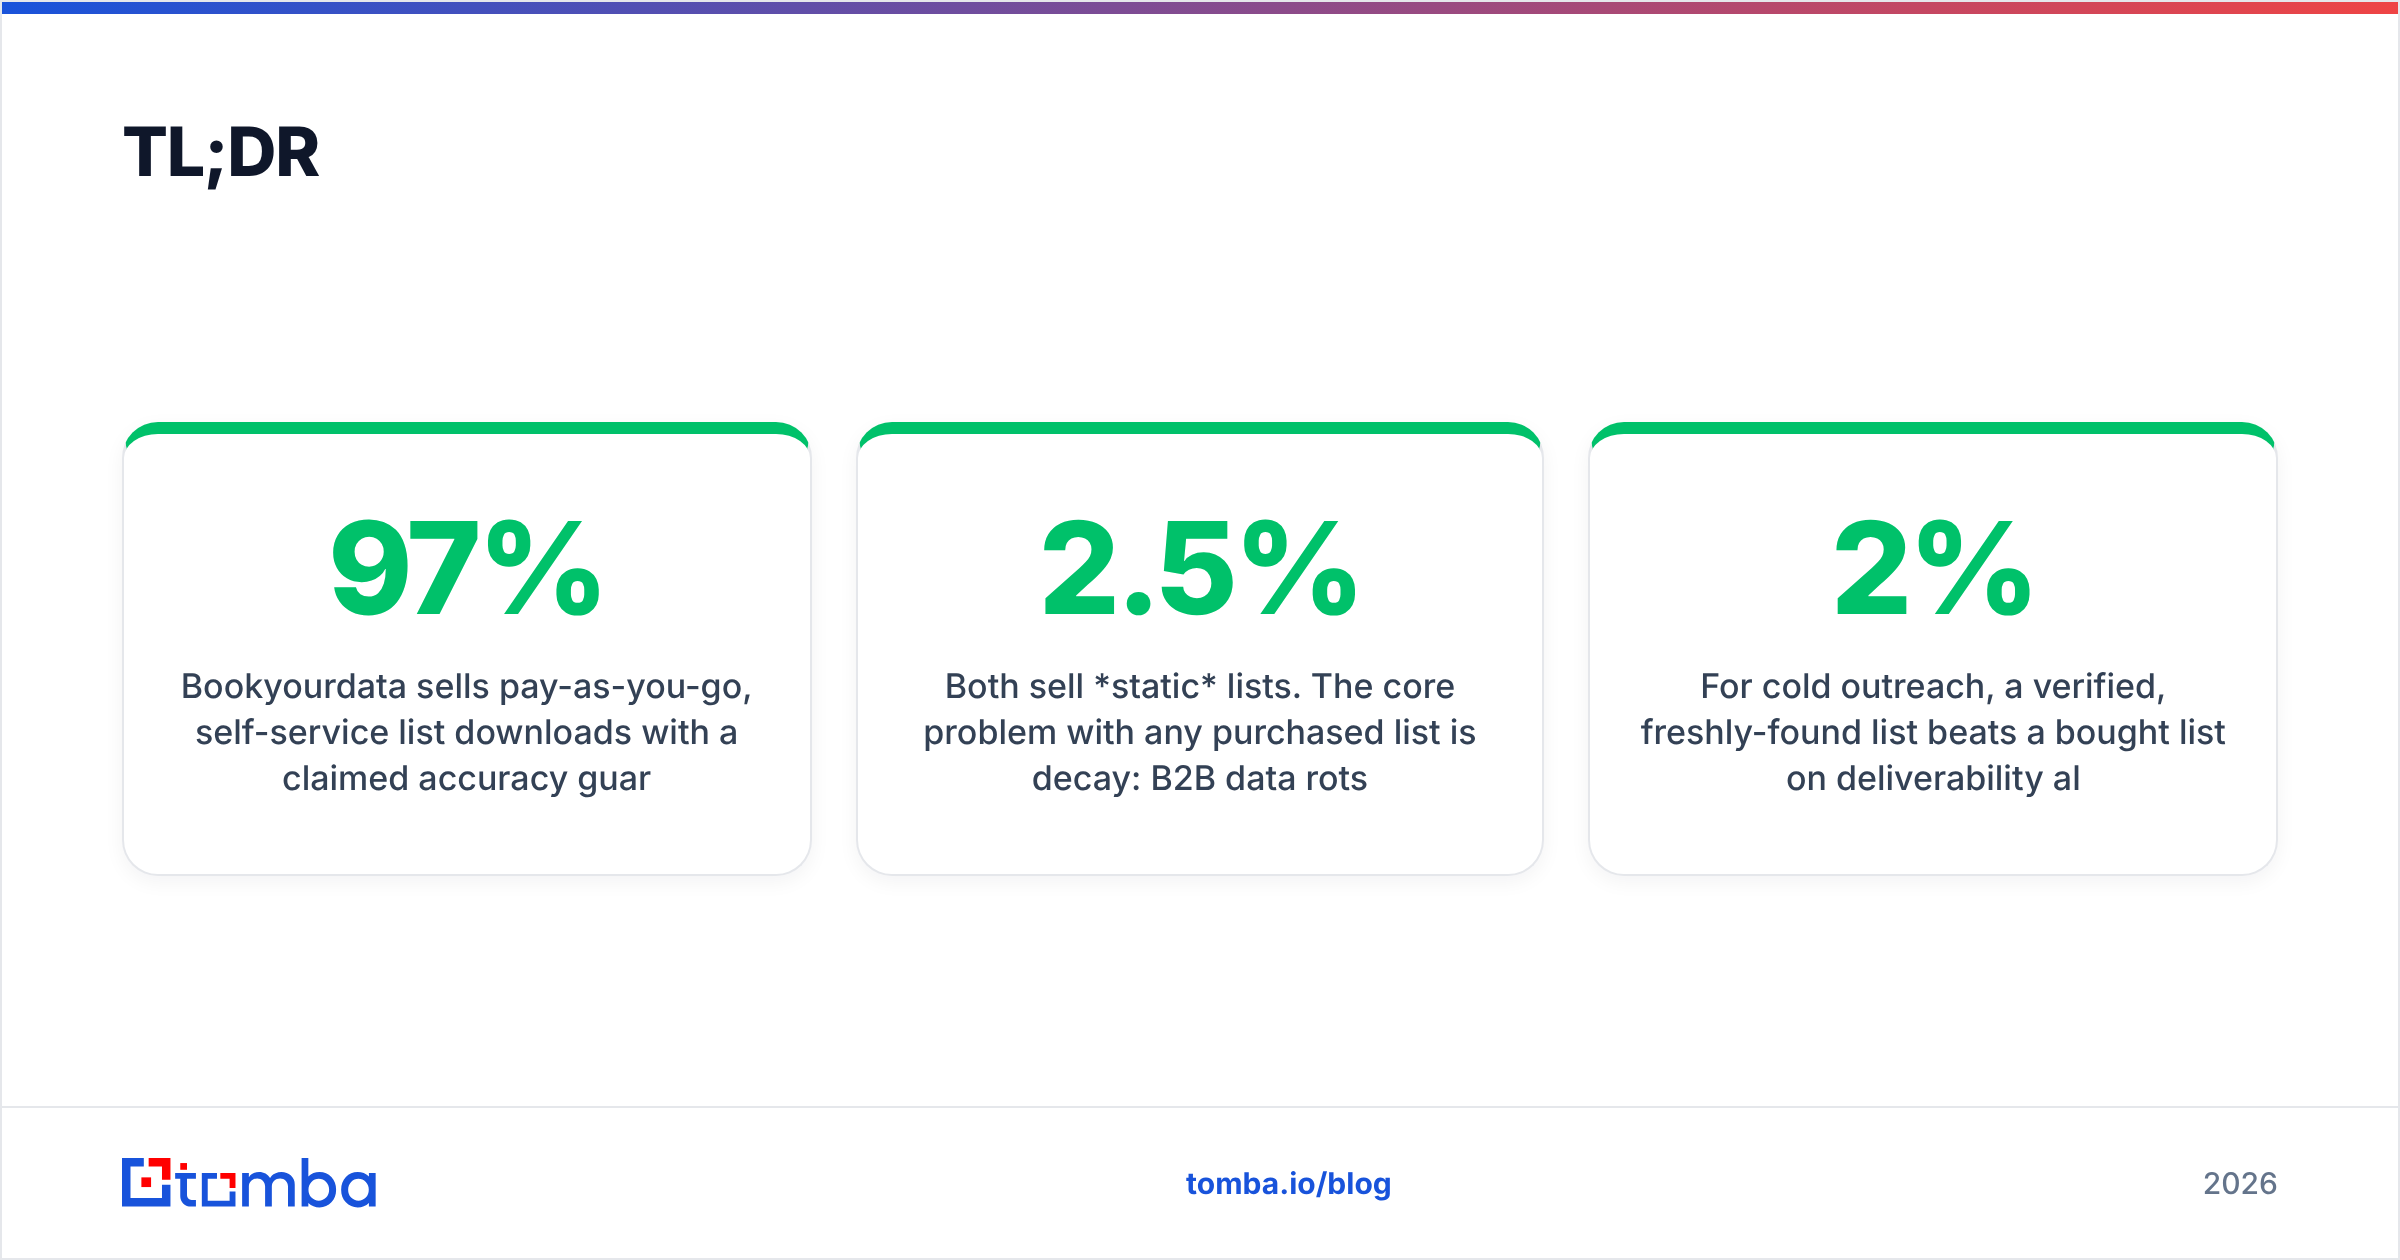Click the green top bar of 2% card
Screen dimensions: 2400x1260
pyautogui.click(x=1932, y=428)
